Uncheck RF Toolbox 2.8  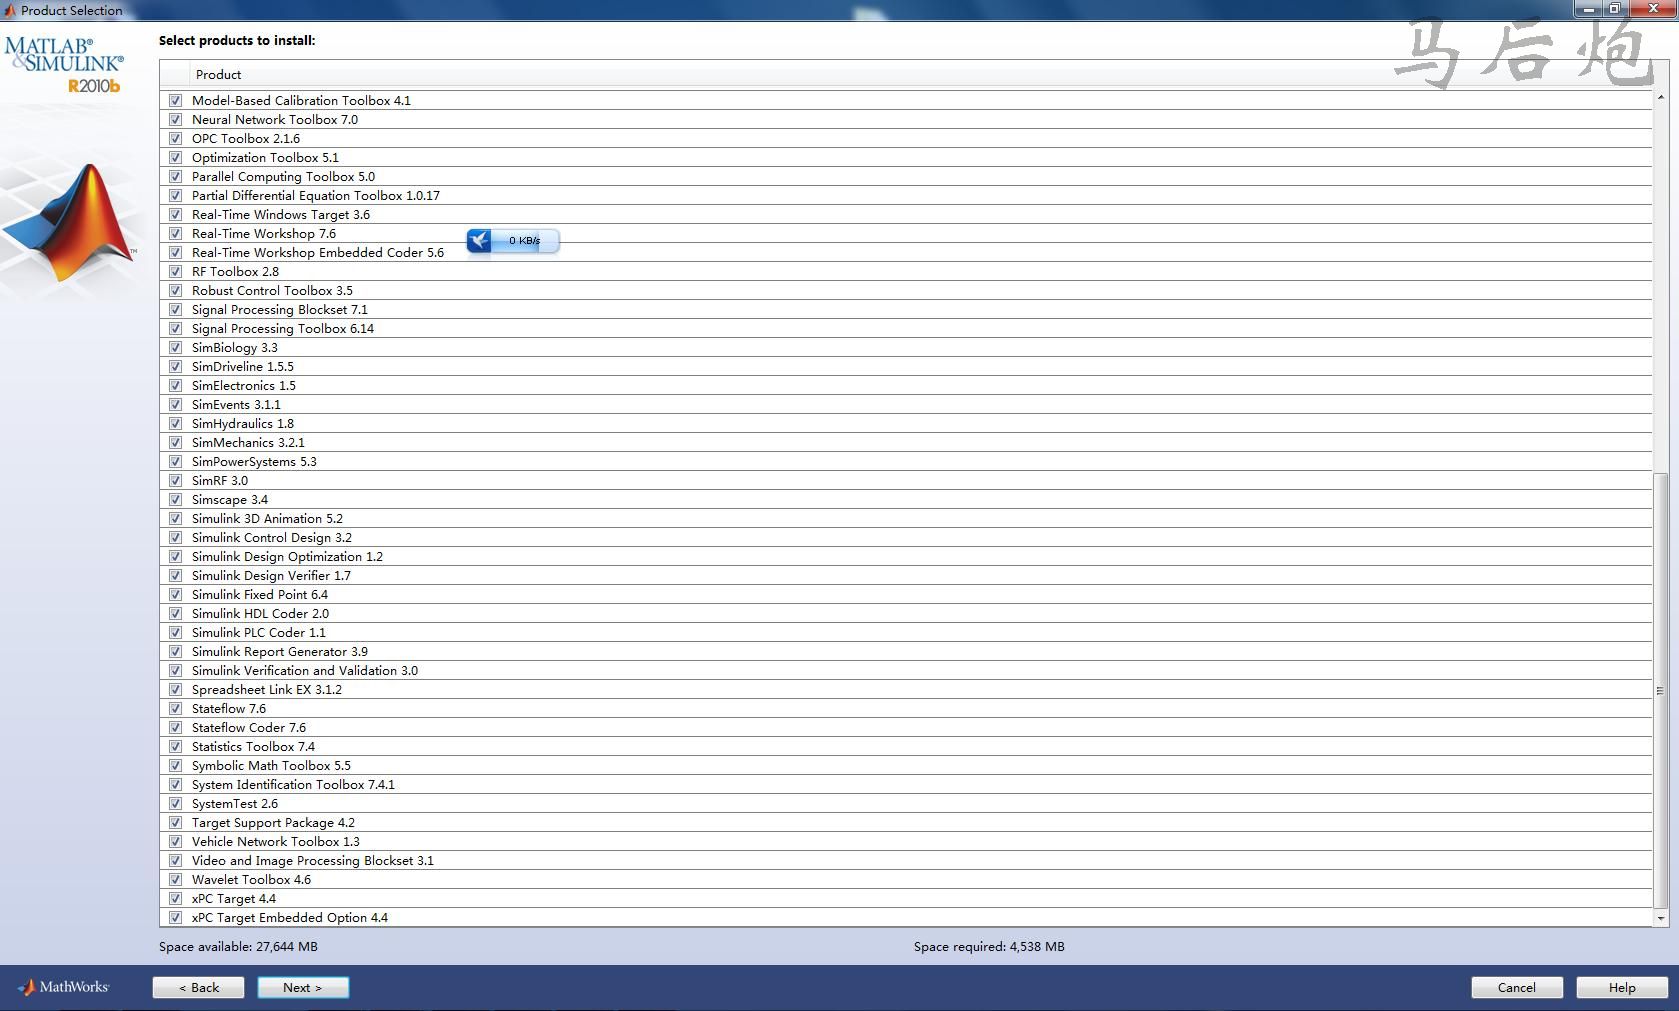click(175, 271)
